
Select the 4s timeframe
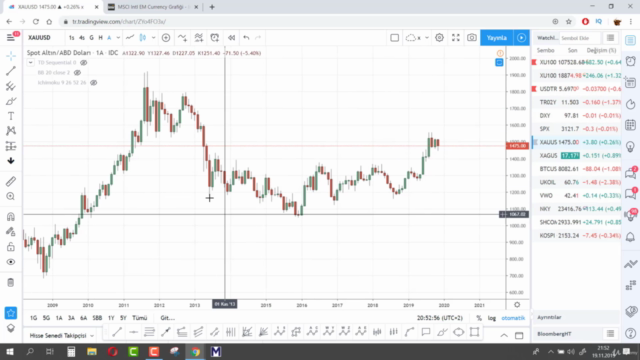pyautogui.click(x=82, y=38)
